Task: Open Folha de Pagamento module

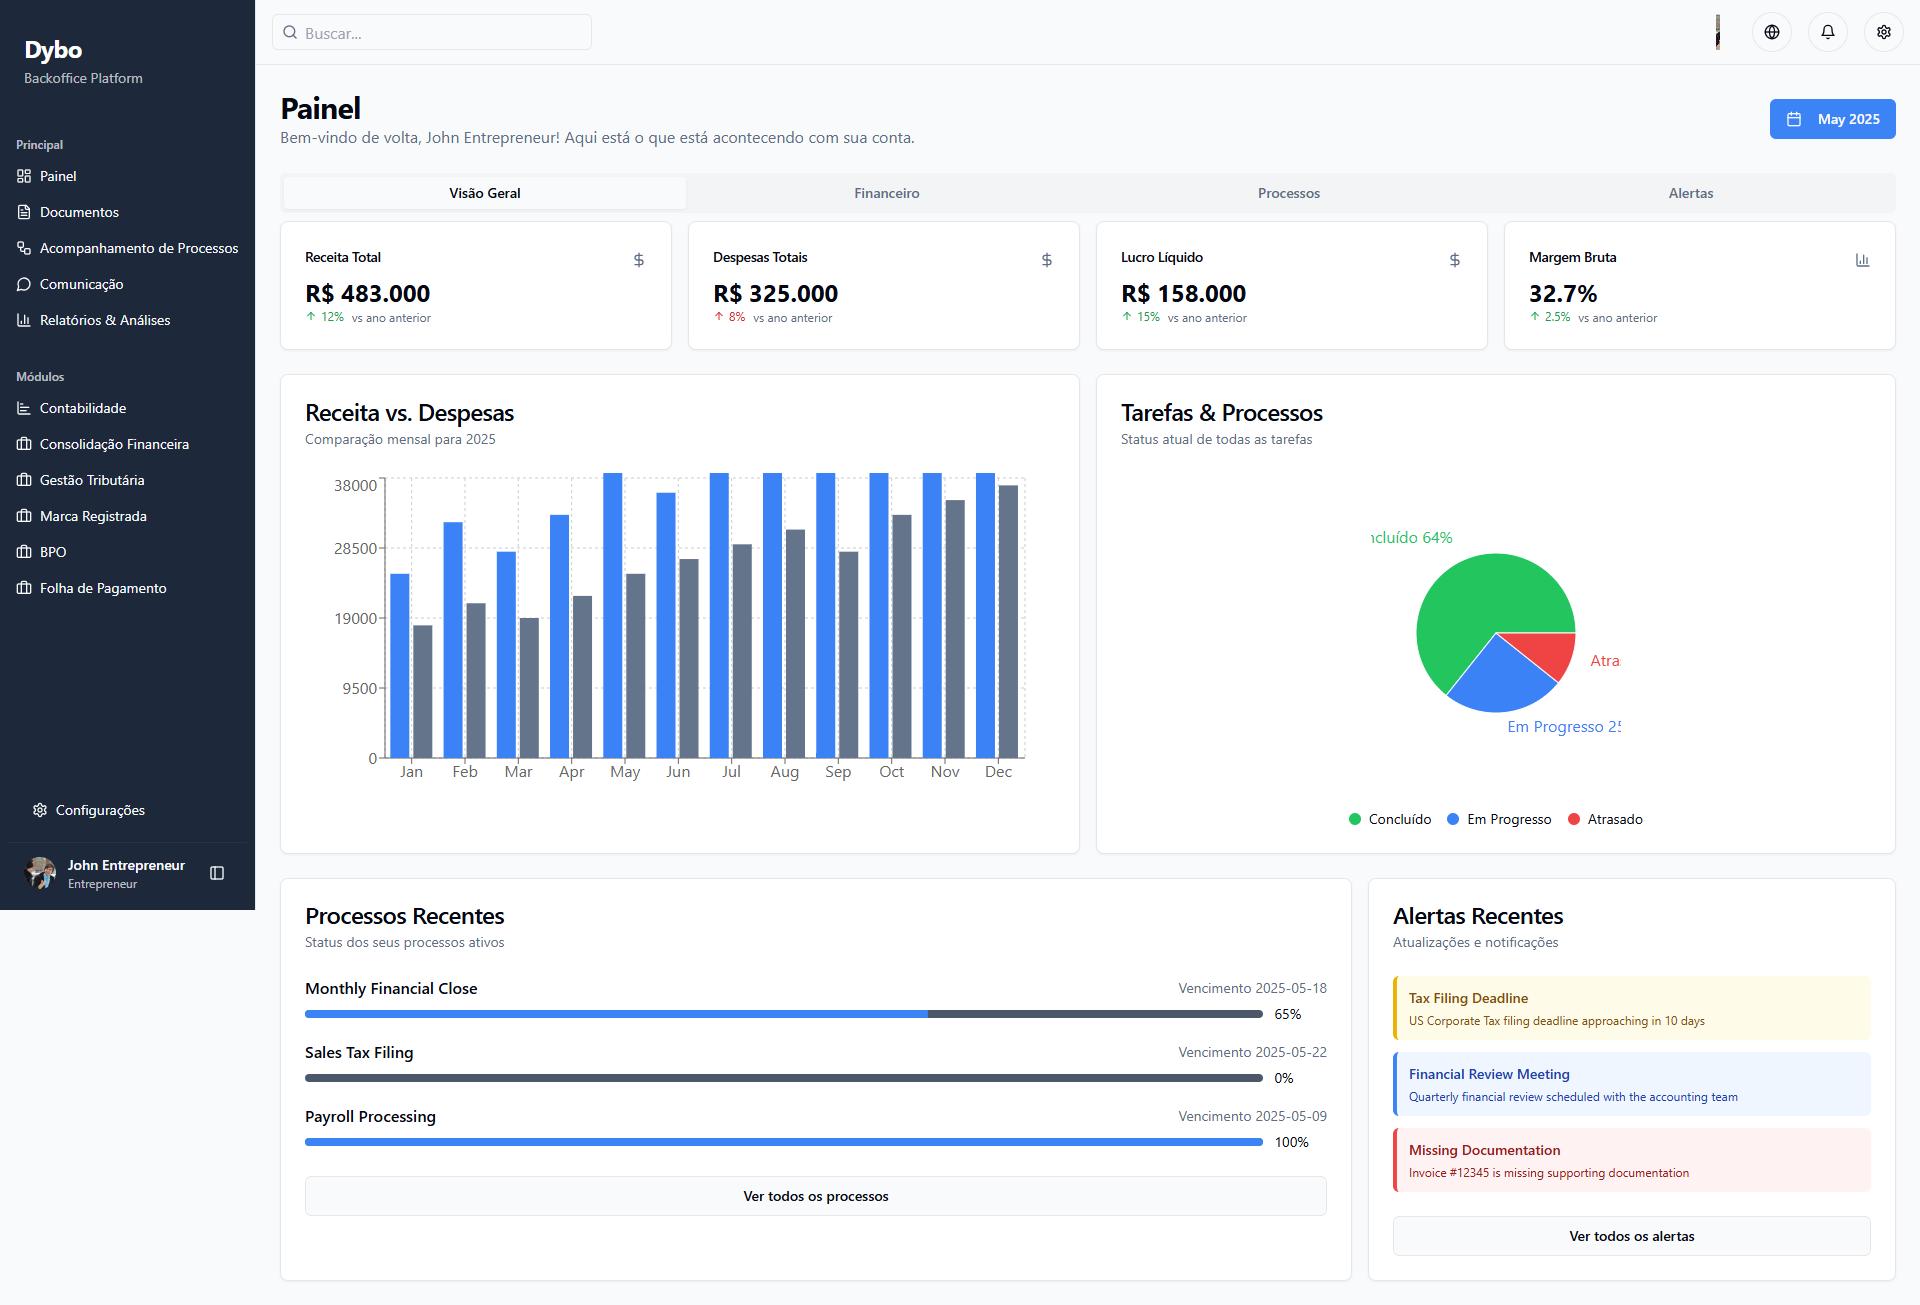Action: [x=127, y=588]
